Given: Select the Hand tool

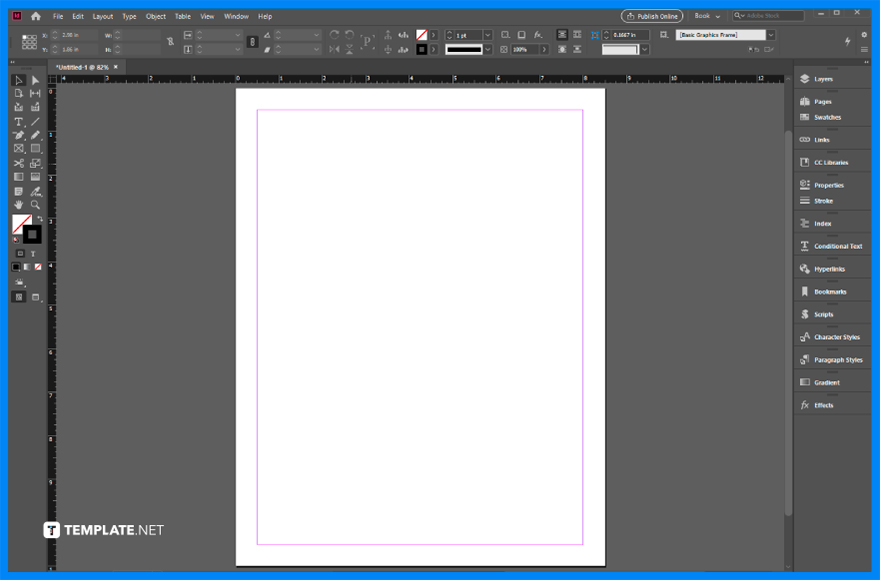Looking at the screenshot, I should (x=18, y=206).
